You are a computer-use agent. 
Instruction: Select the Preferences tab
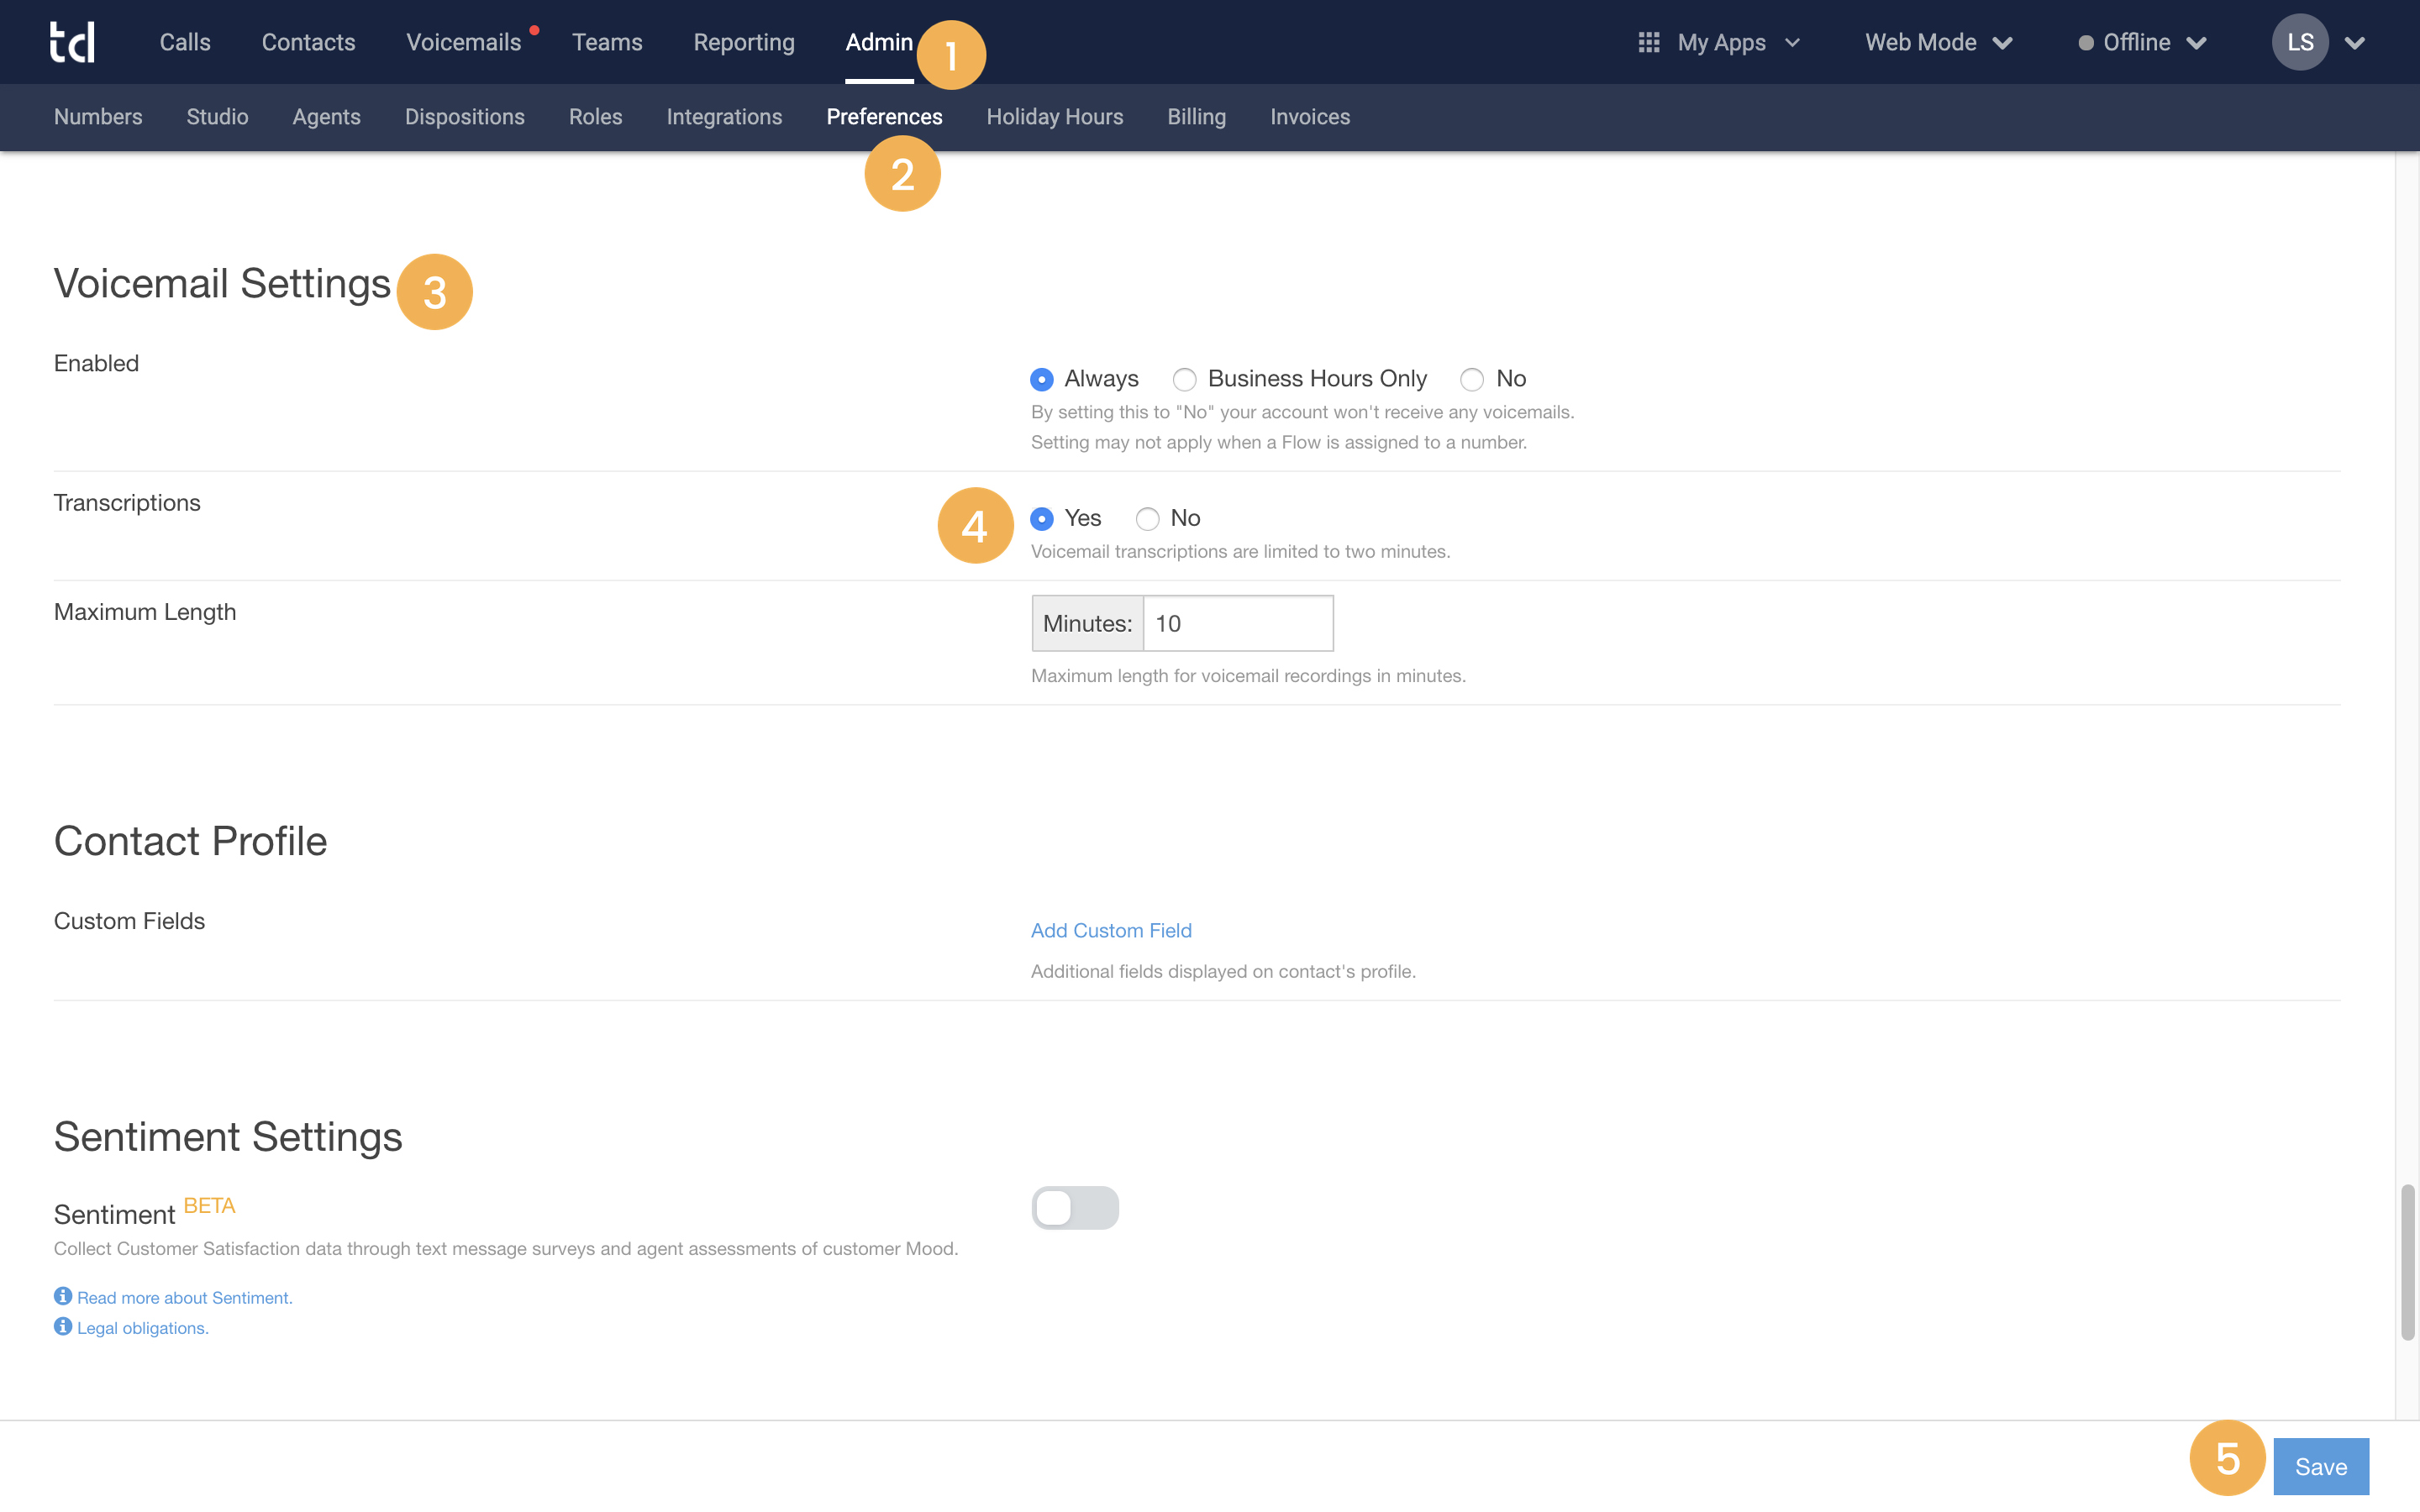(884, 117)
